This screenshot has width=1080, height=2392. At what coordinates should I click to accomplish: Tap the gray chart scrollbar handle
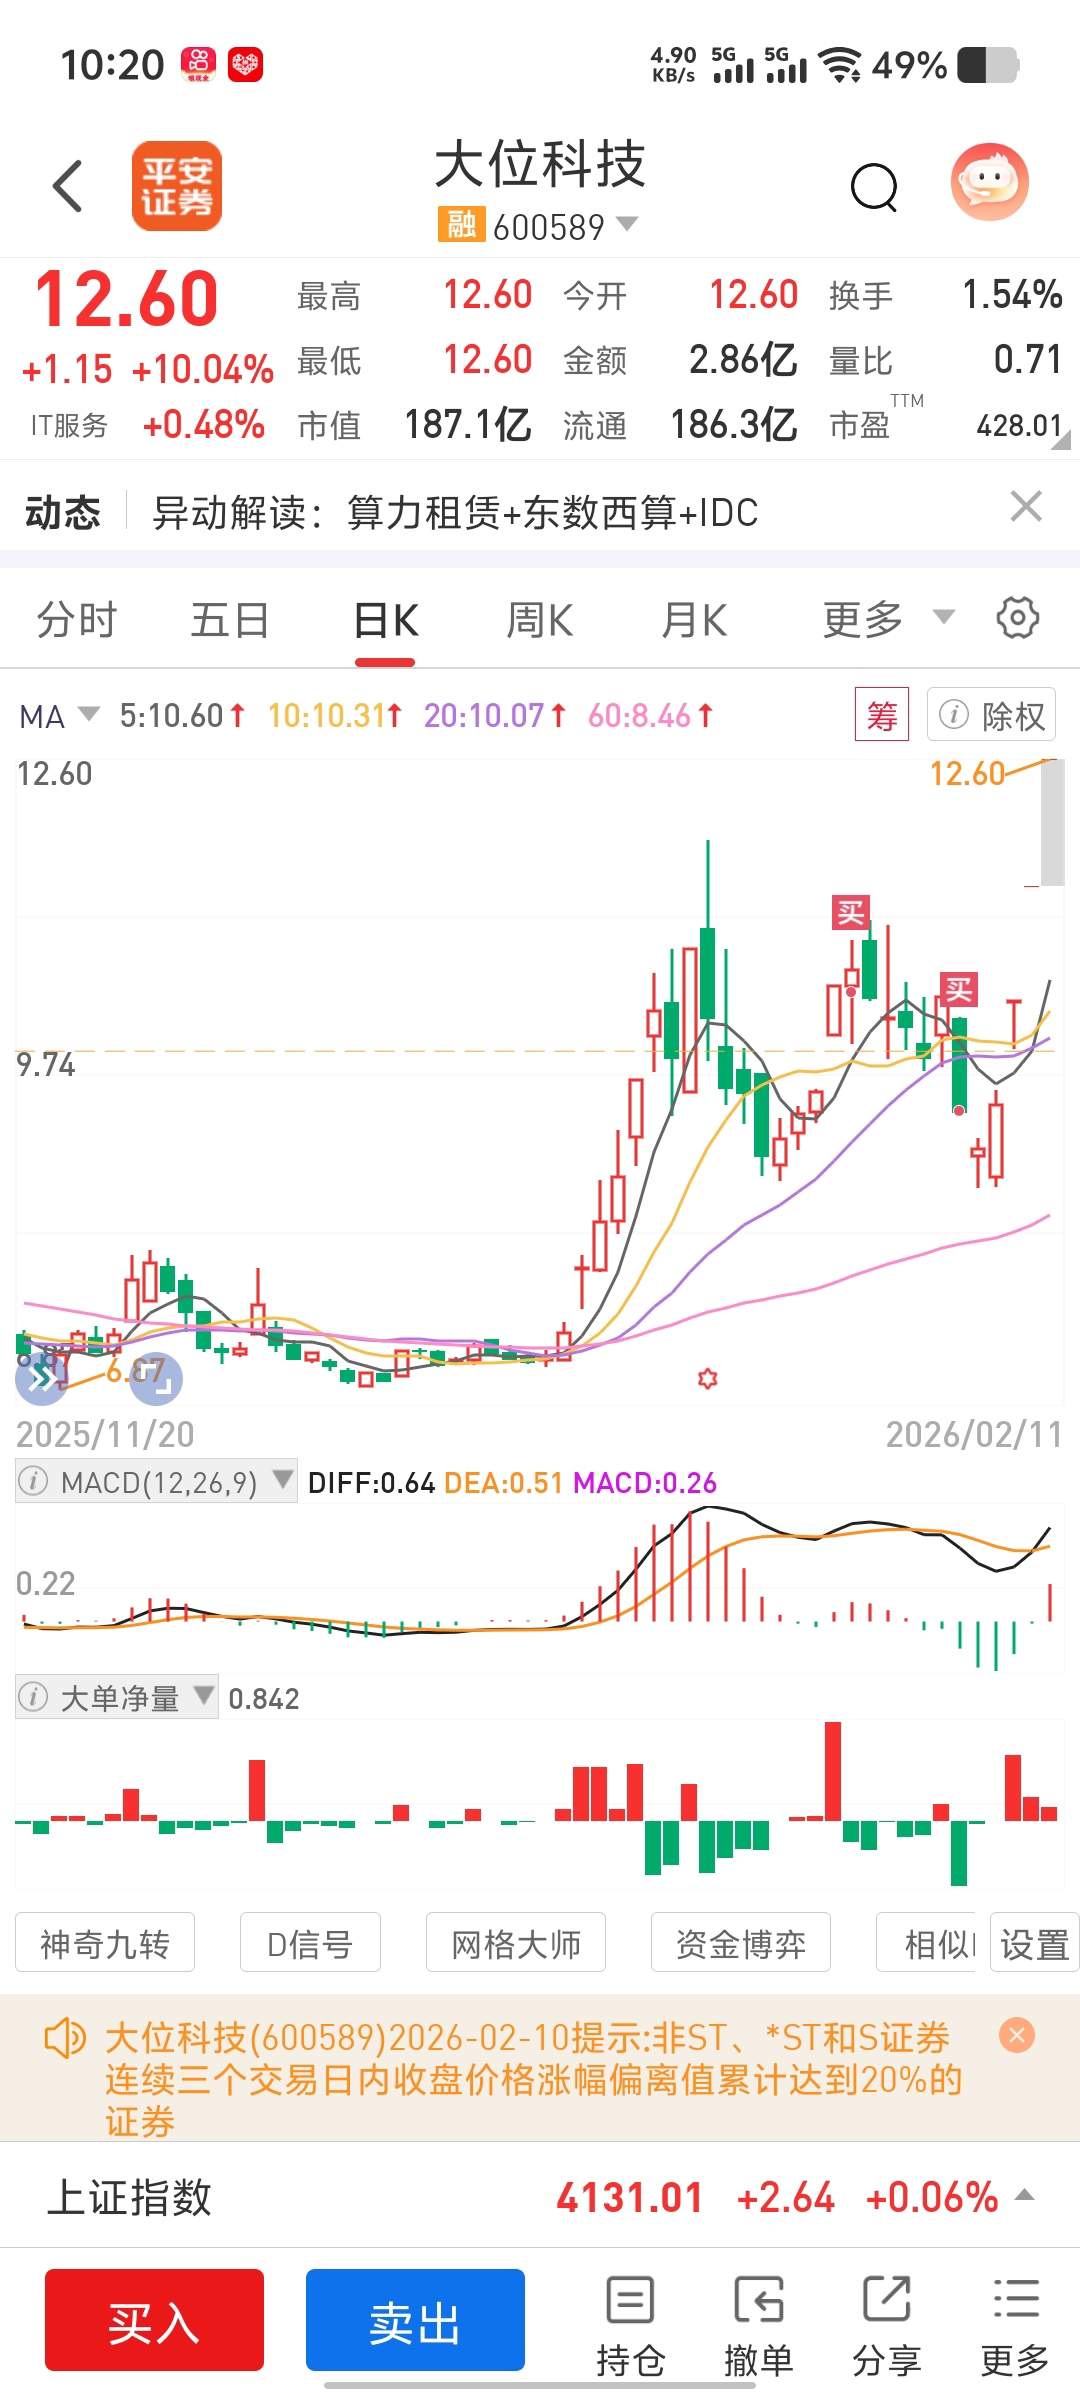tap(1052, 822)
